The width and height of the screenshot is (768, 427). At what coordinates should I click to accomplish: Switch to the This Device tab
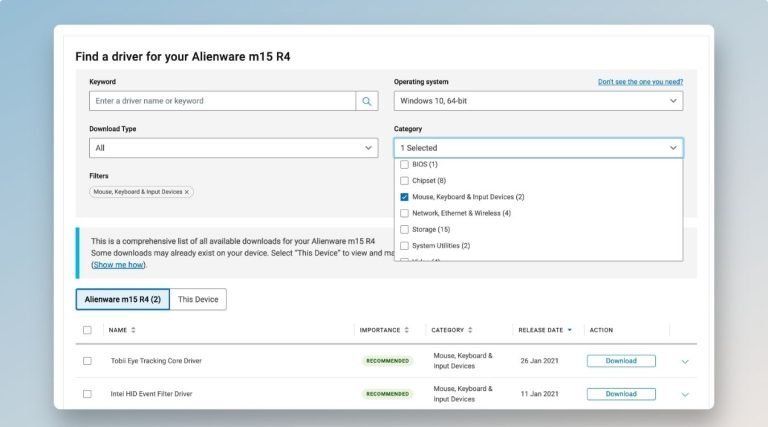click(198, 299)
